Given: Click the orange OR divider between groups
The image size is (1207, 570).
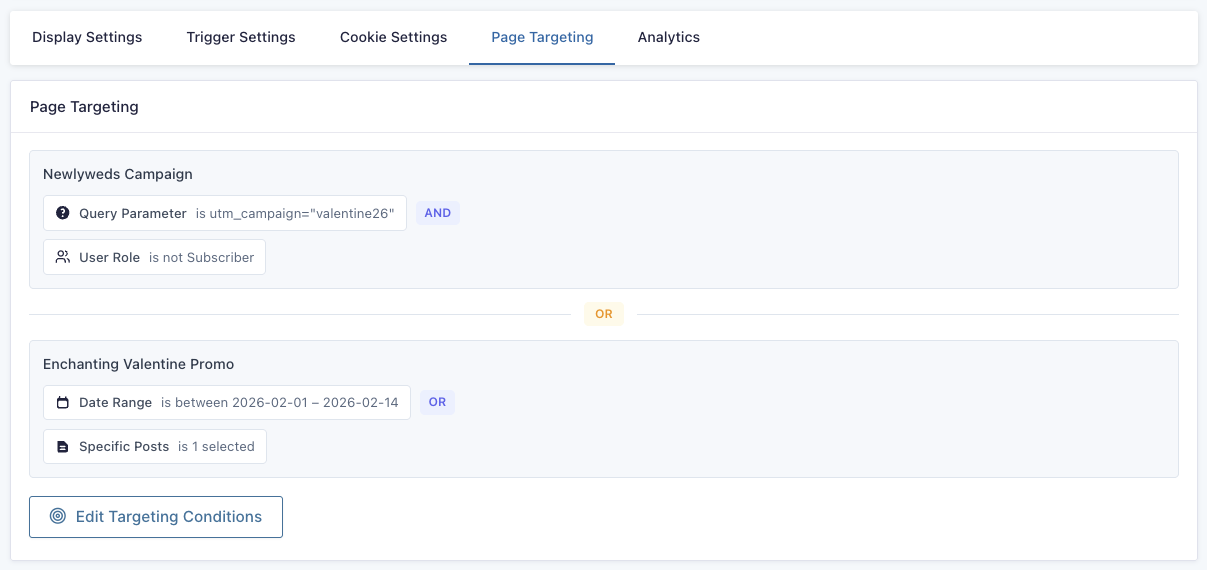Looking at the screenshot, I should pyautogui.click(x=604, y=314).
